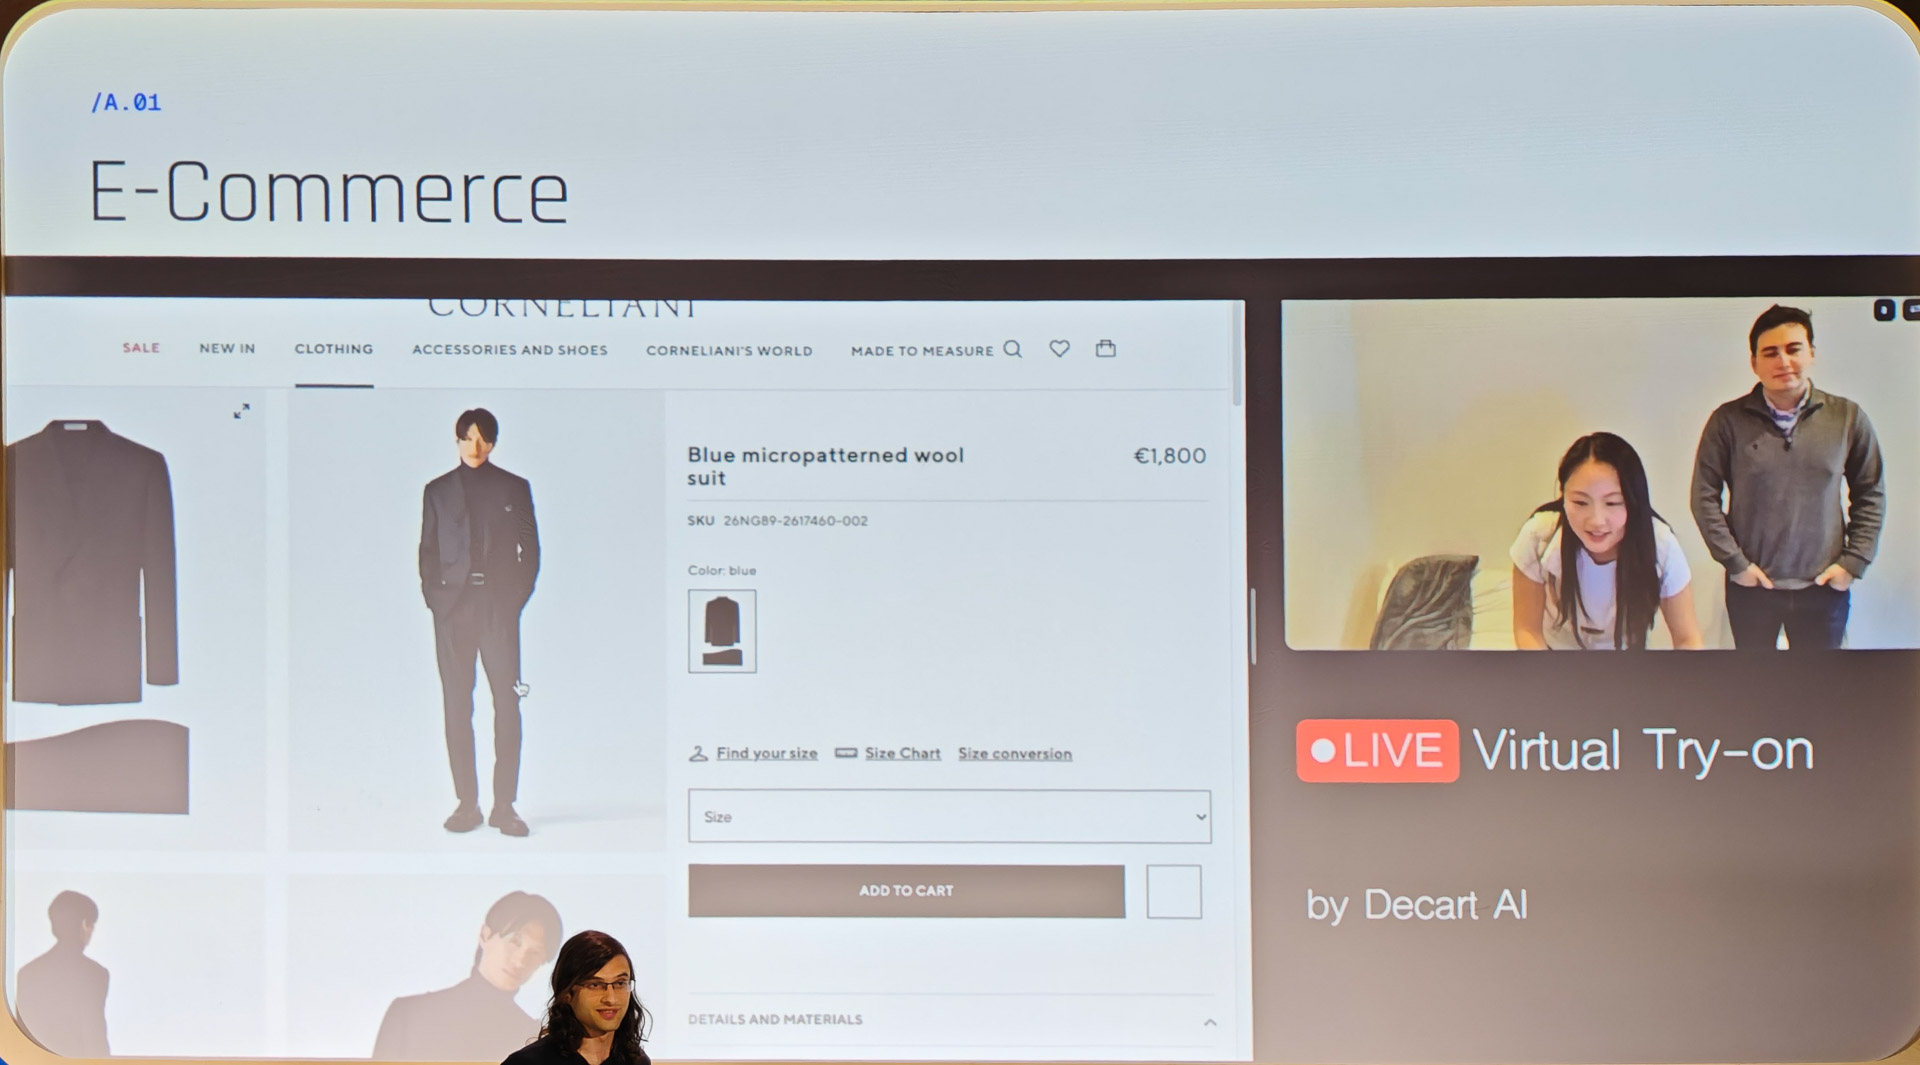Select ACCESSORIES AND SHOES menu

point(510,350)
